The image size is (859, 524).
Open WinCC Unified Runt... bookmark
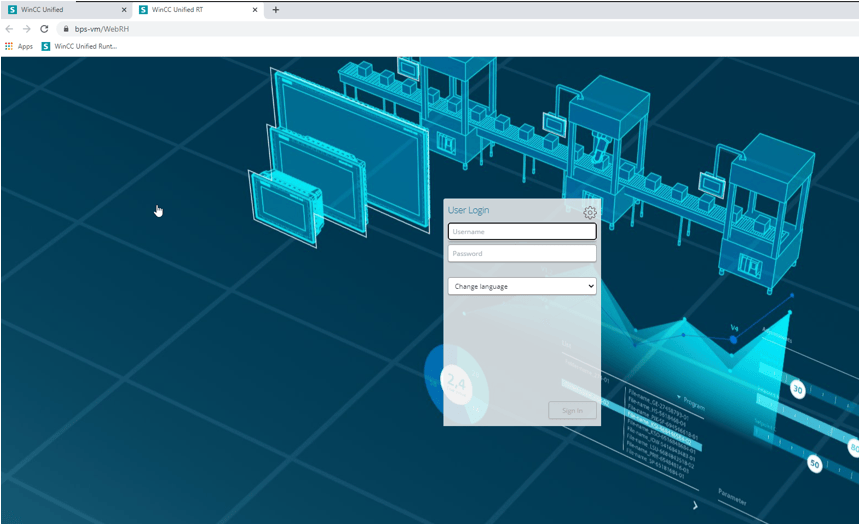click(x=79, y=47)
